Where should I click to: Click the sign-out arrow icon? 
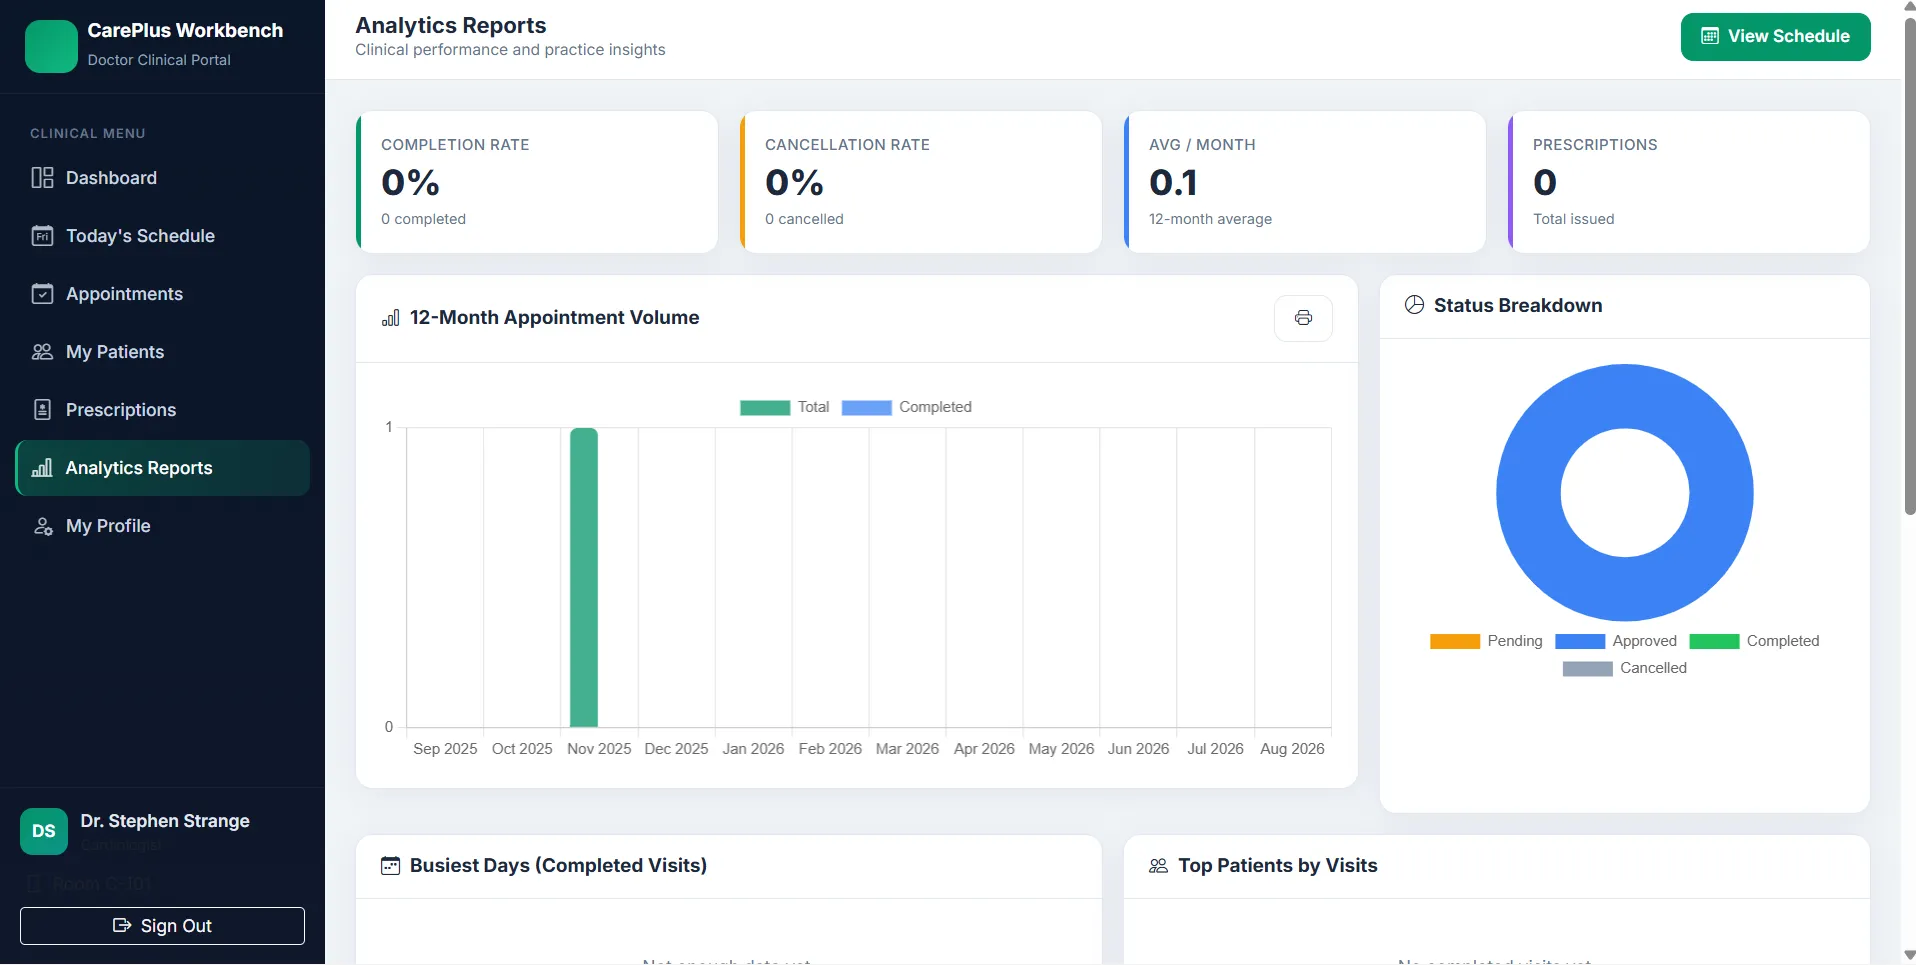point(122,925)
